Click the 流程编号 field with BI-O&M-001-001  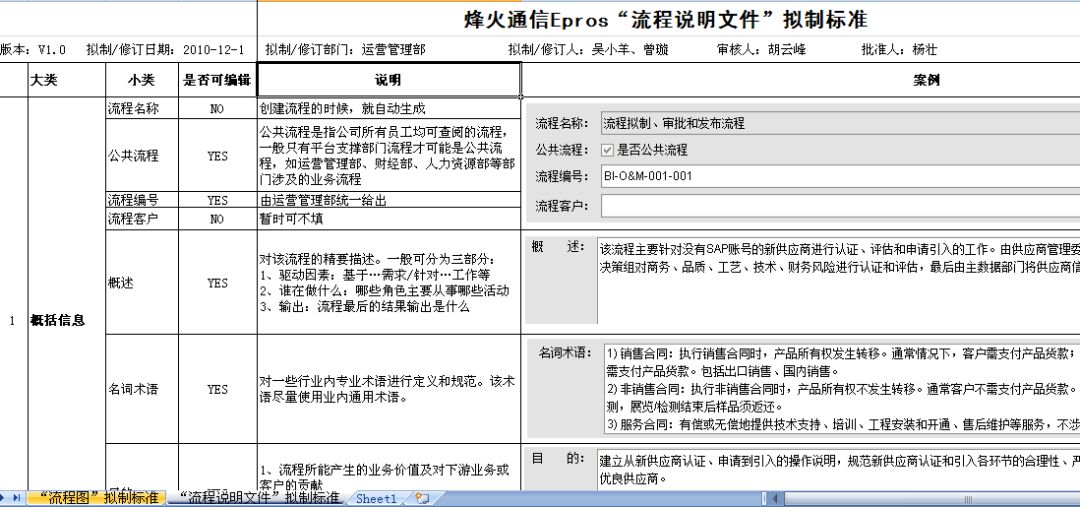pos(838,177)
